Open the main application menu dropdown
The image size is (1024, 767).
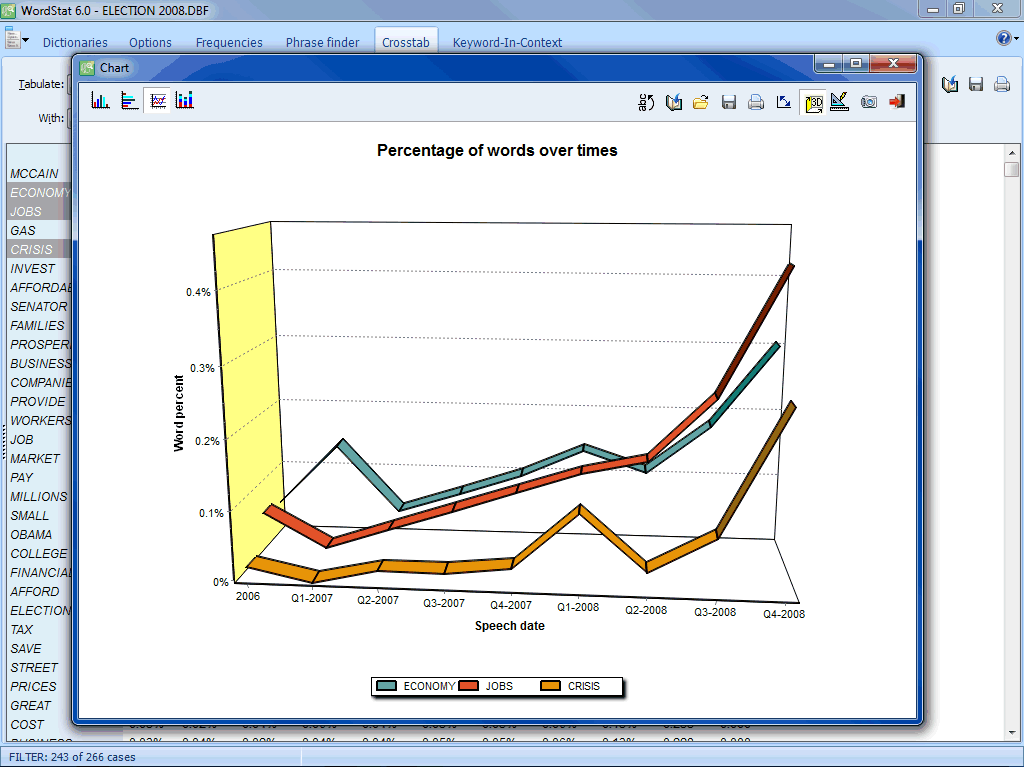(x=17, y=41)
